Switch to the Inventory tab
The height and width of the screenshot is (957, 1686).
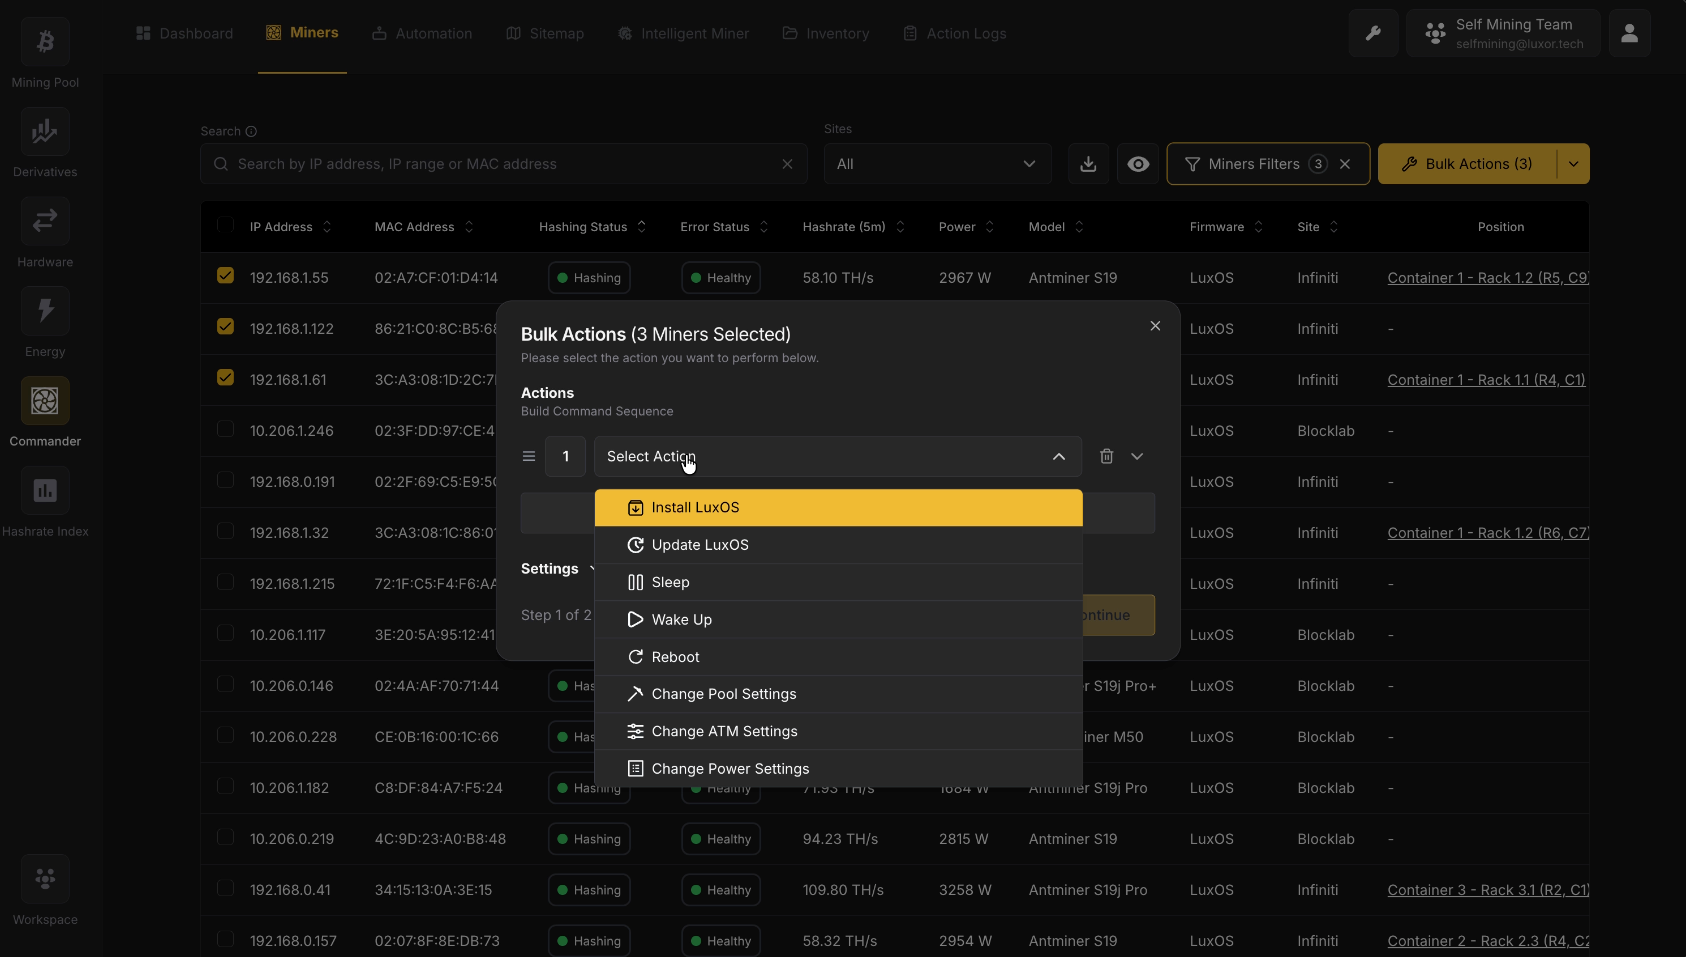point(826,33)
